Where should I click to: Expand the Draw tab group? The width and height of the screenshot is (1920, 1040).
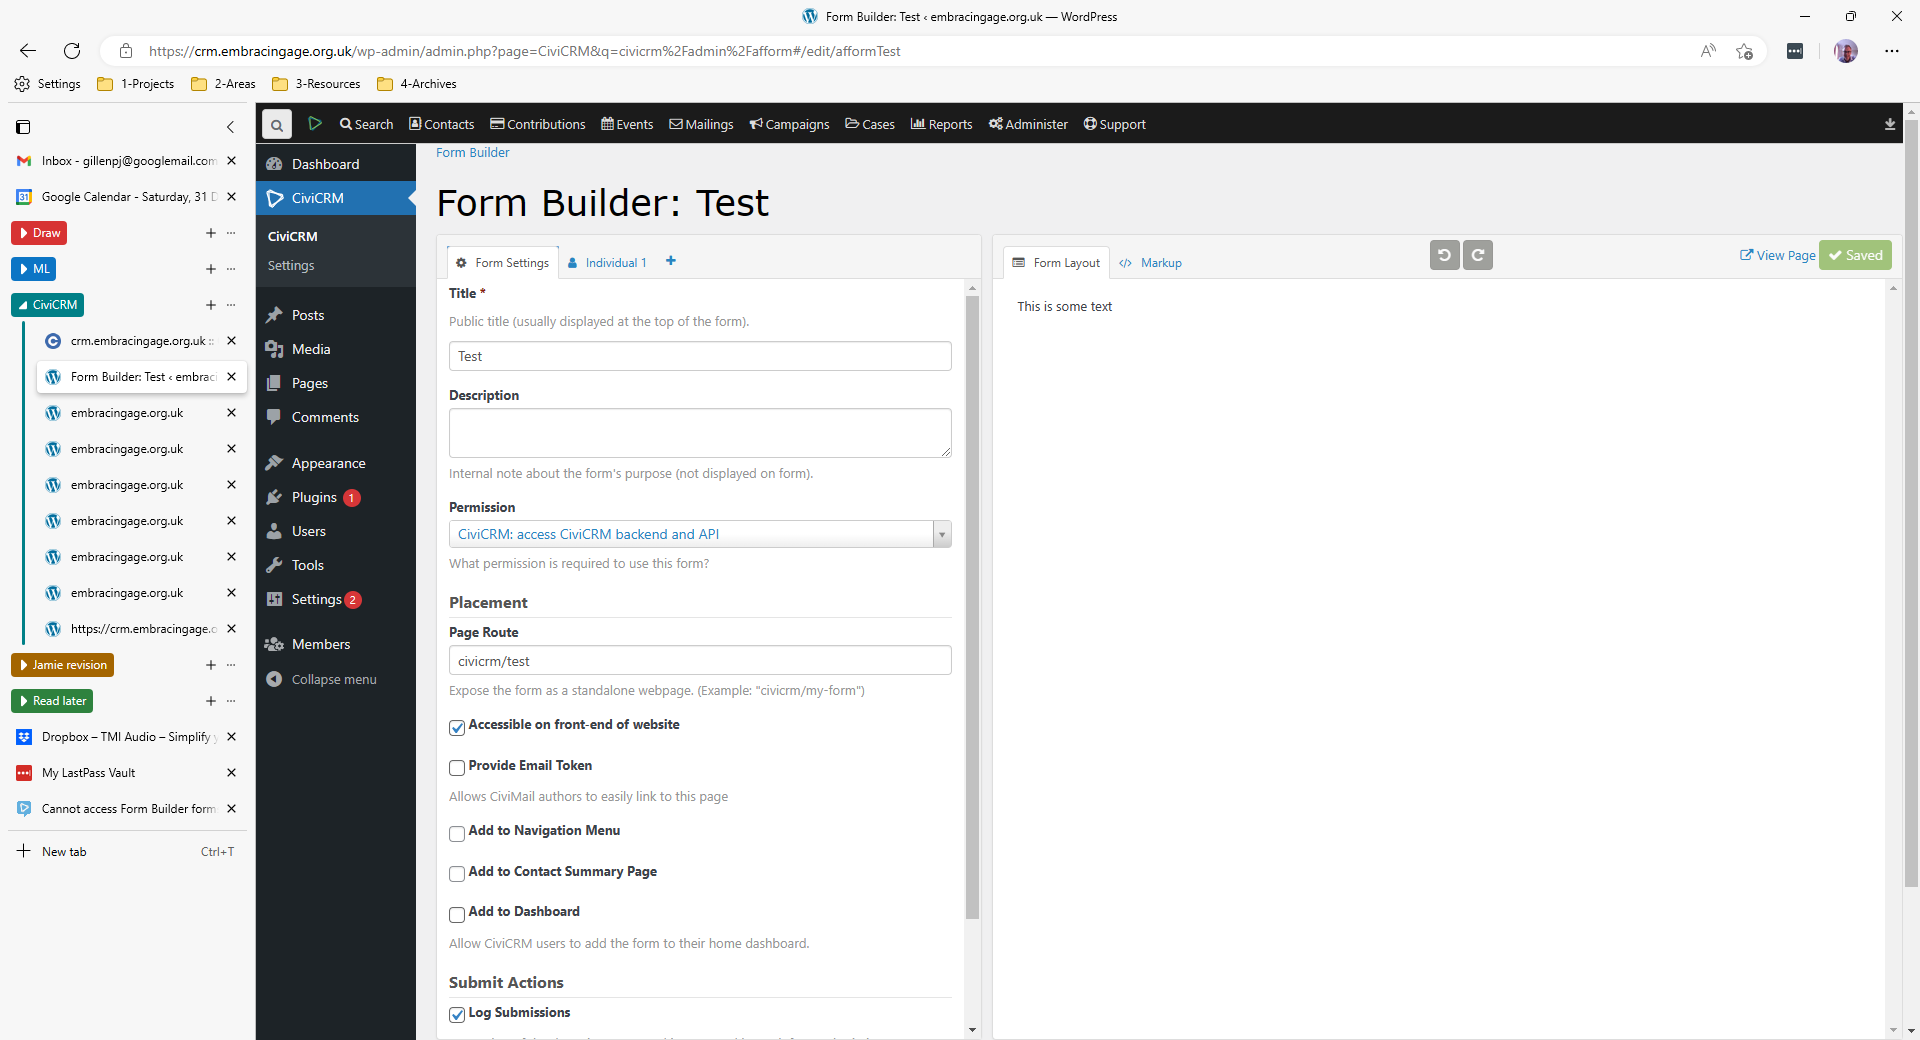[39, 233]
